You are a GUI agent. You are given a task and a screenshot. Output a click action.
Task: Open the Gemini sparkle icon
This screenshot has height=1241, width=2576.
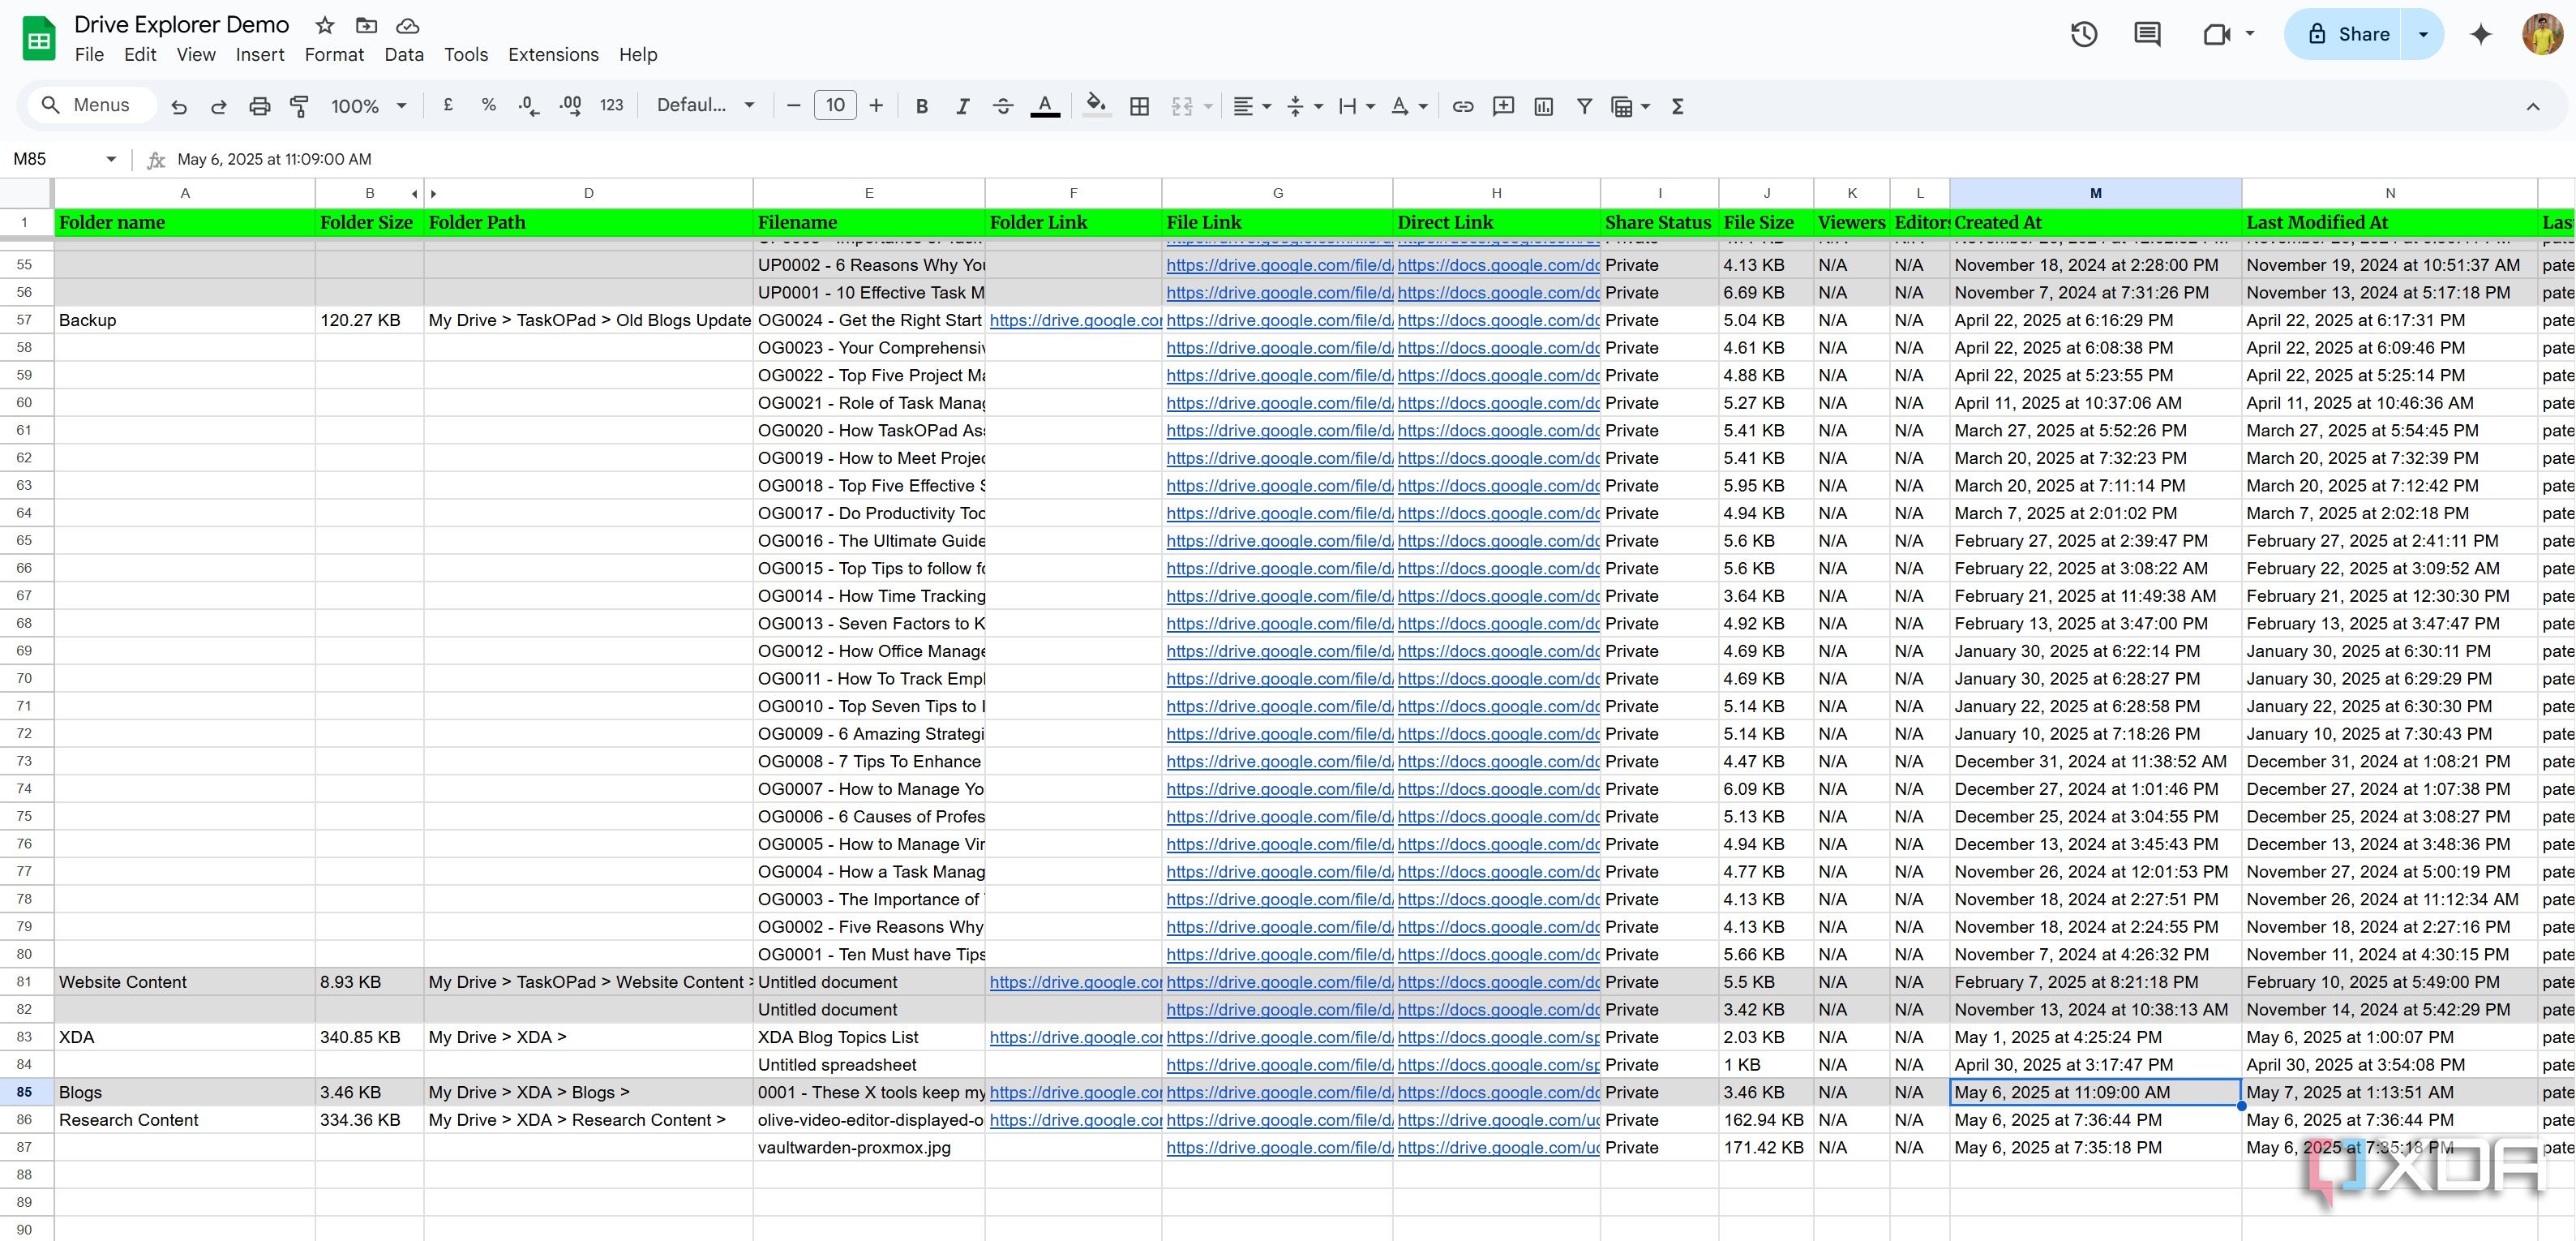pos(2481,35)
